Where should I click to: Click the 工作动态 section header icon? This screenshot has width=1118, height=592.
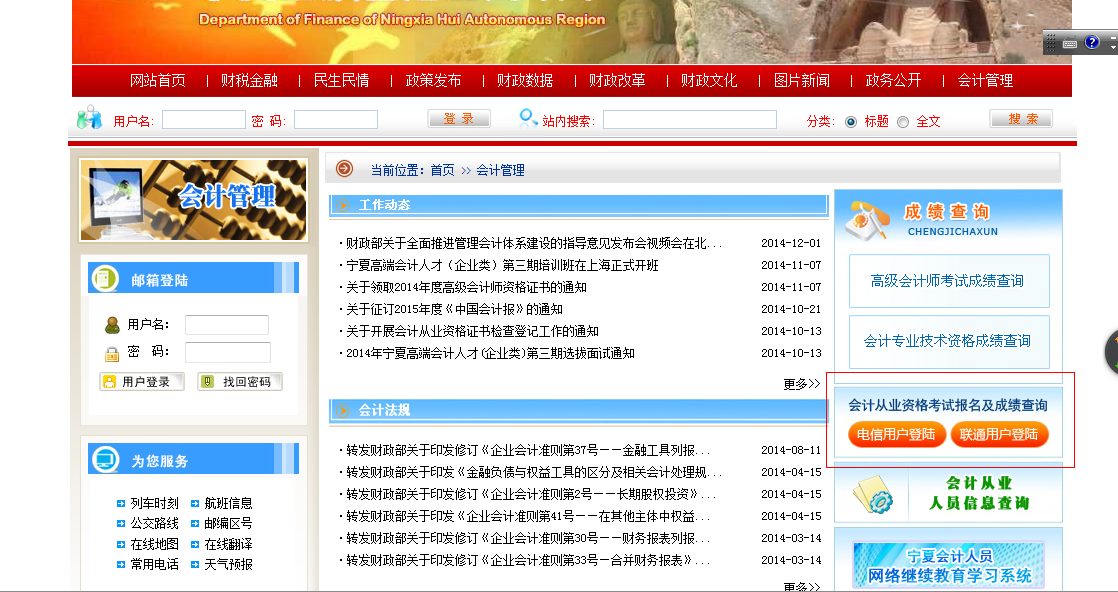coord(343,205)
